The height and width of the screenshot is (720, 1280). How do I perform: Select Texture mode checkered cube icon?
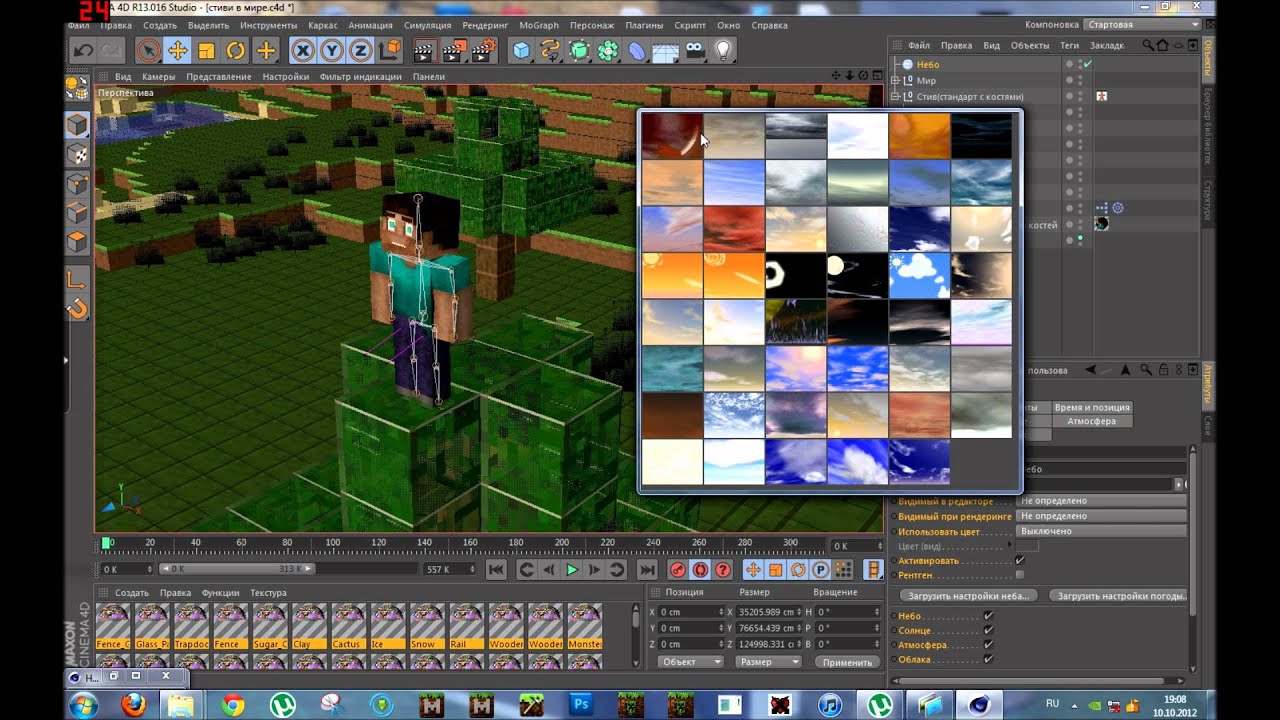click(x=77, y=154)
